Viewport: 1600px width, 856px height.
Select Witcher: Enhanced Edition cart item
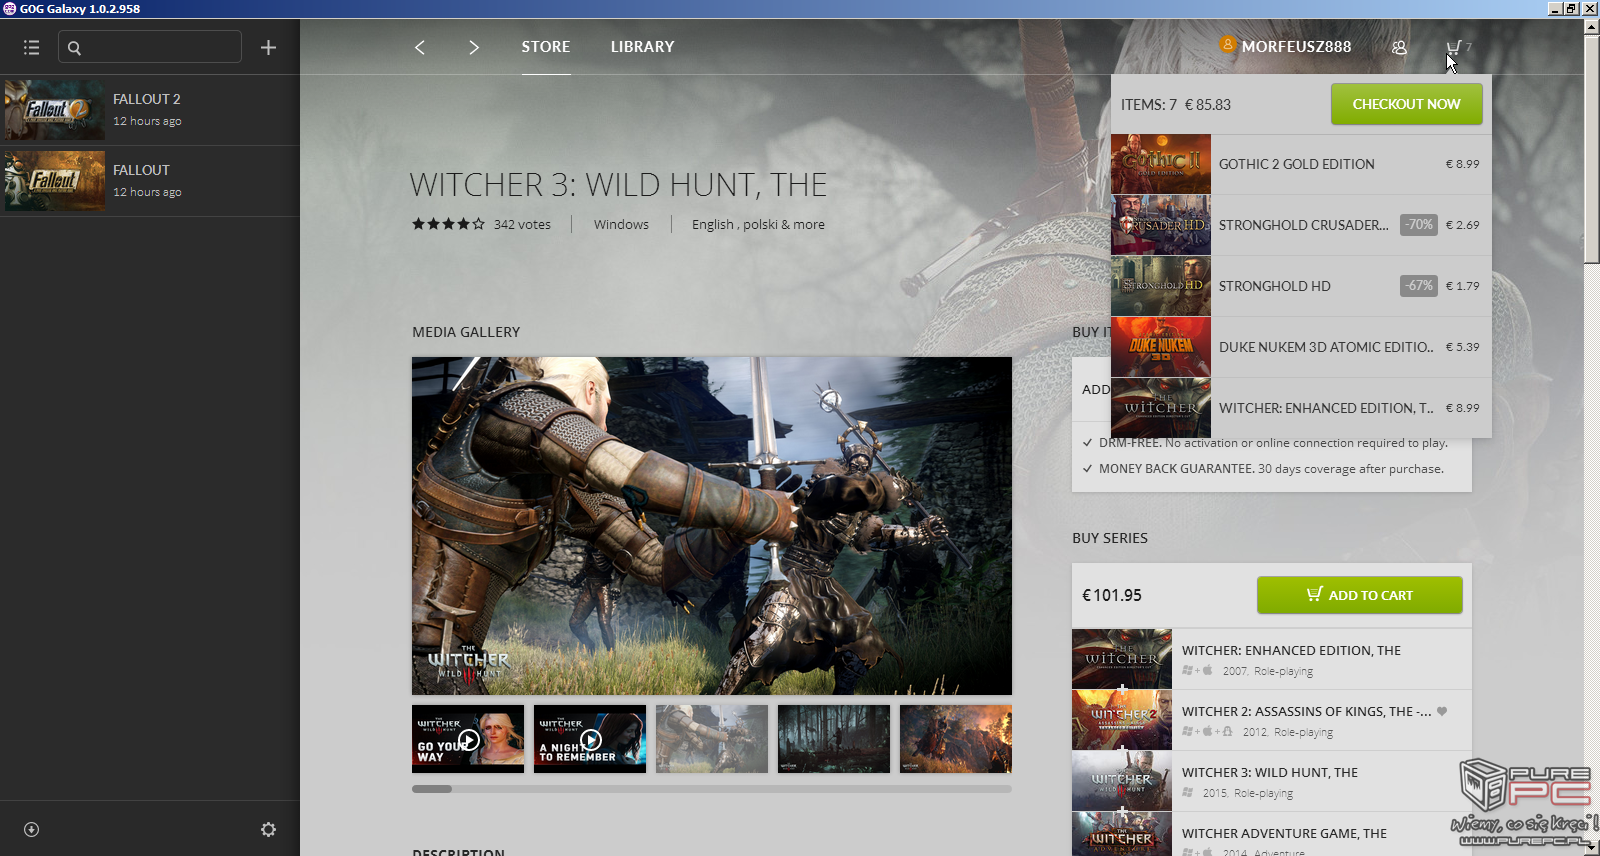click(x=1301, y=408)
